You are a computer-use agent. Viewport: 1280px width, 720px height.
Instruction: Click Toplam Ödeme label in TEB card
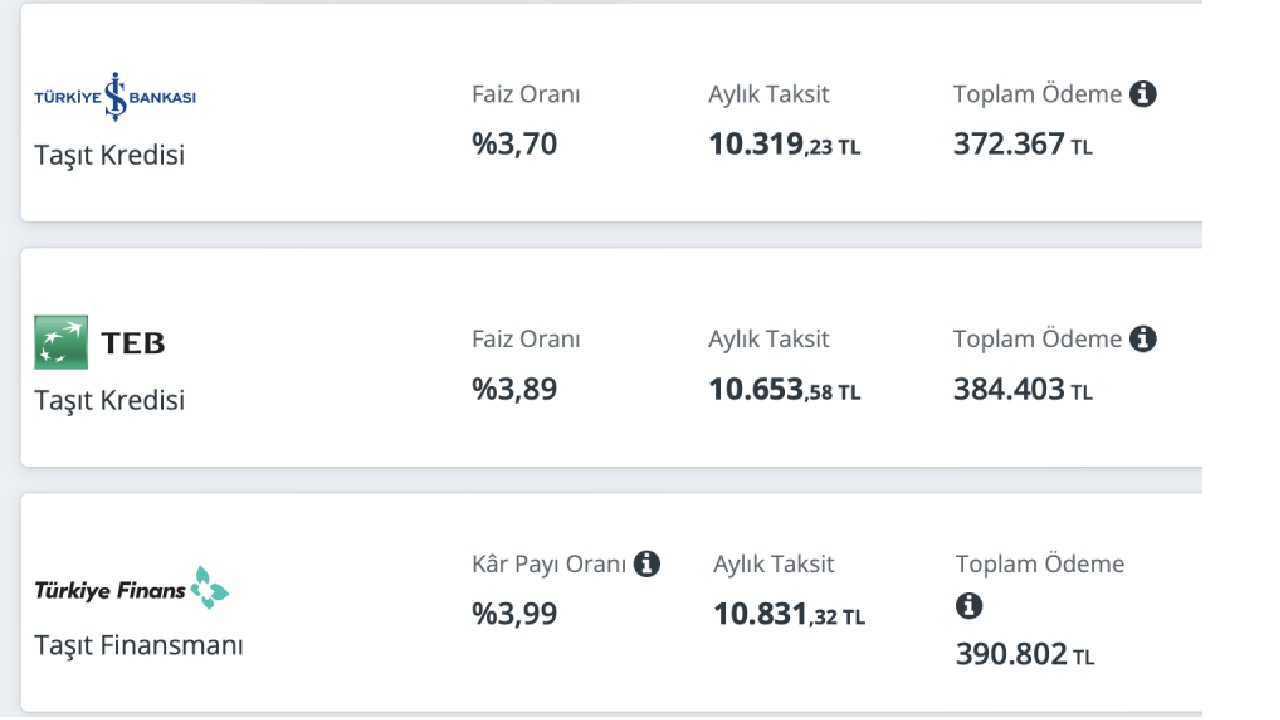pyautogui.click(x=1038, y=340)
